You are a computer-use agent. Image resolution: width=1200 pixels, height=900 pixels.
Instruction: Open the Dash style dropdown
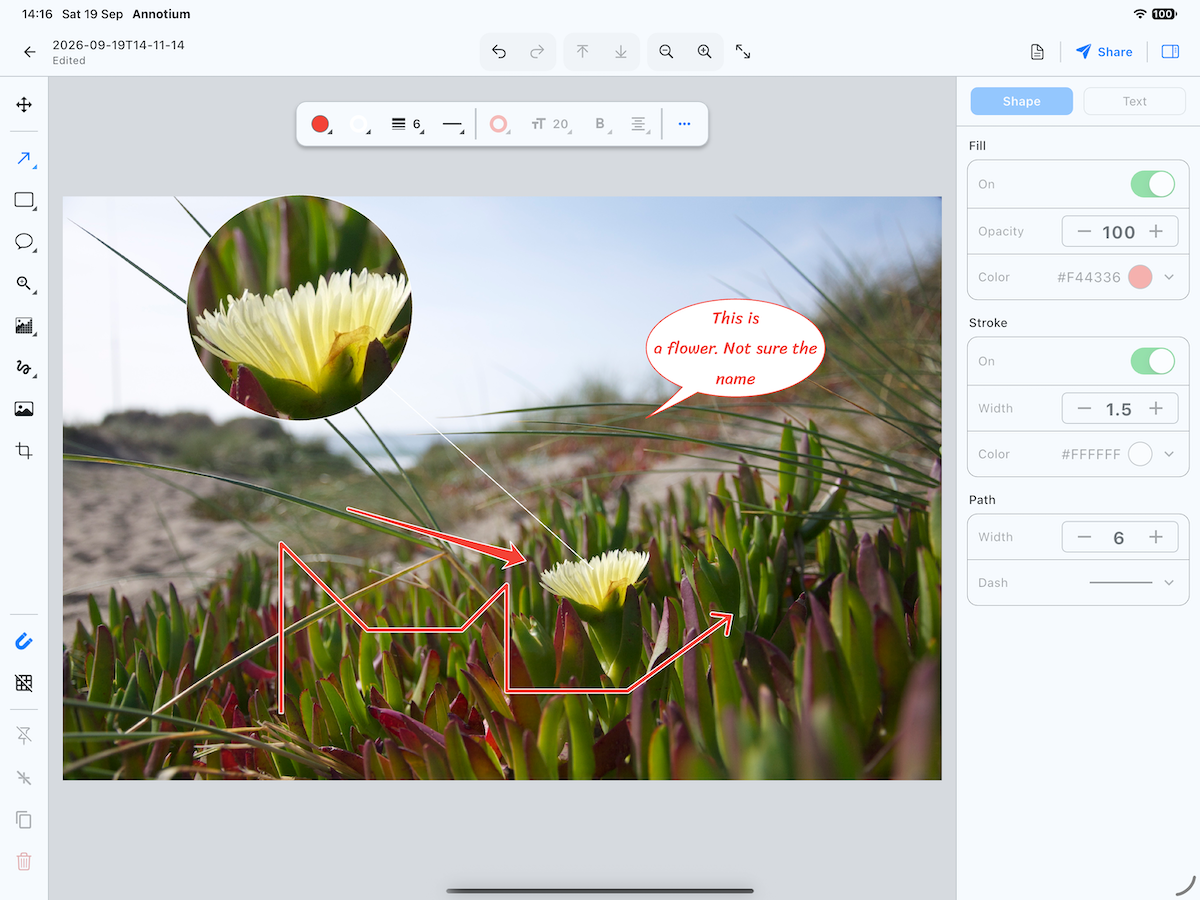(x=1131, y=582)
